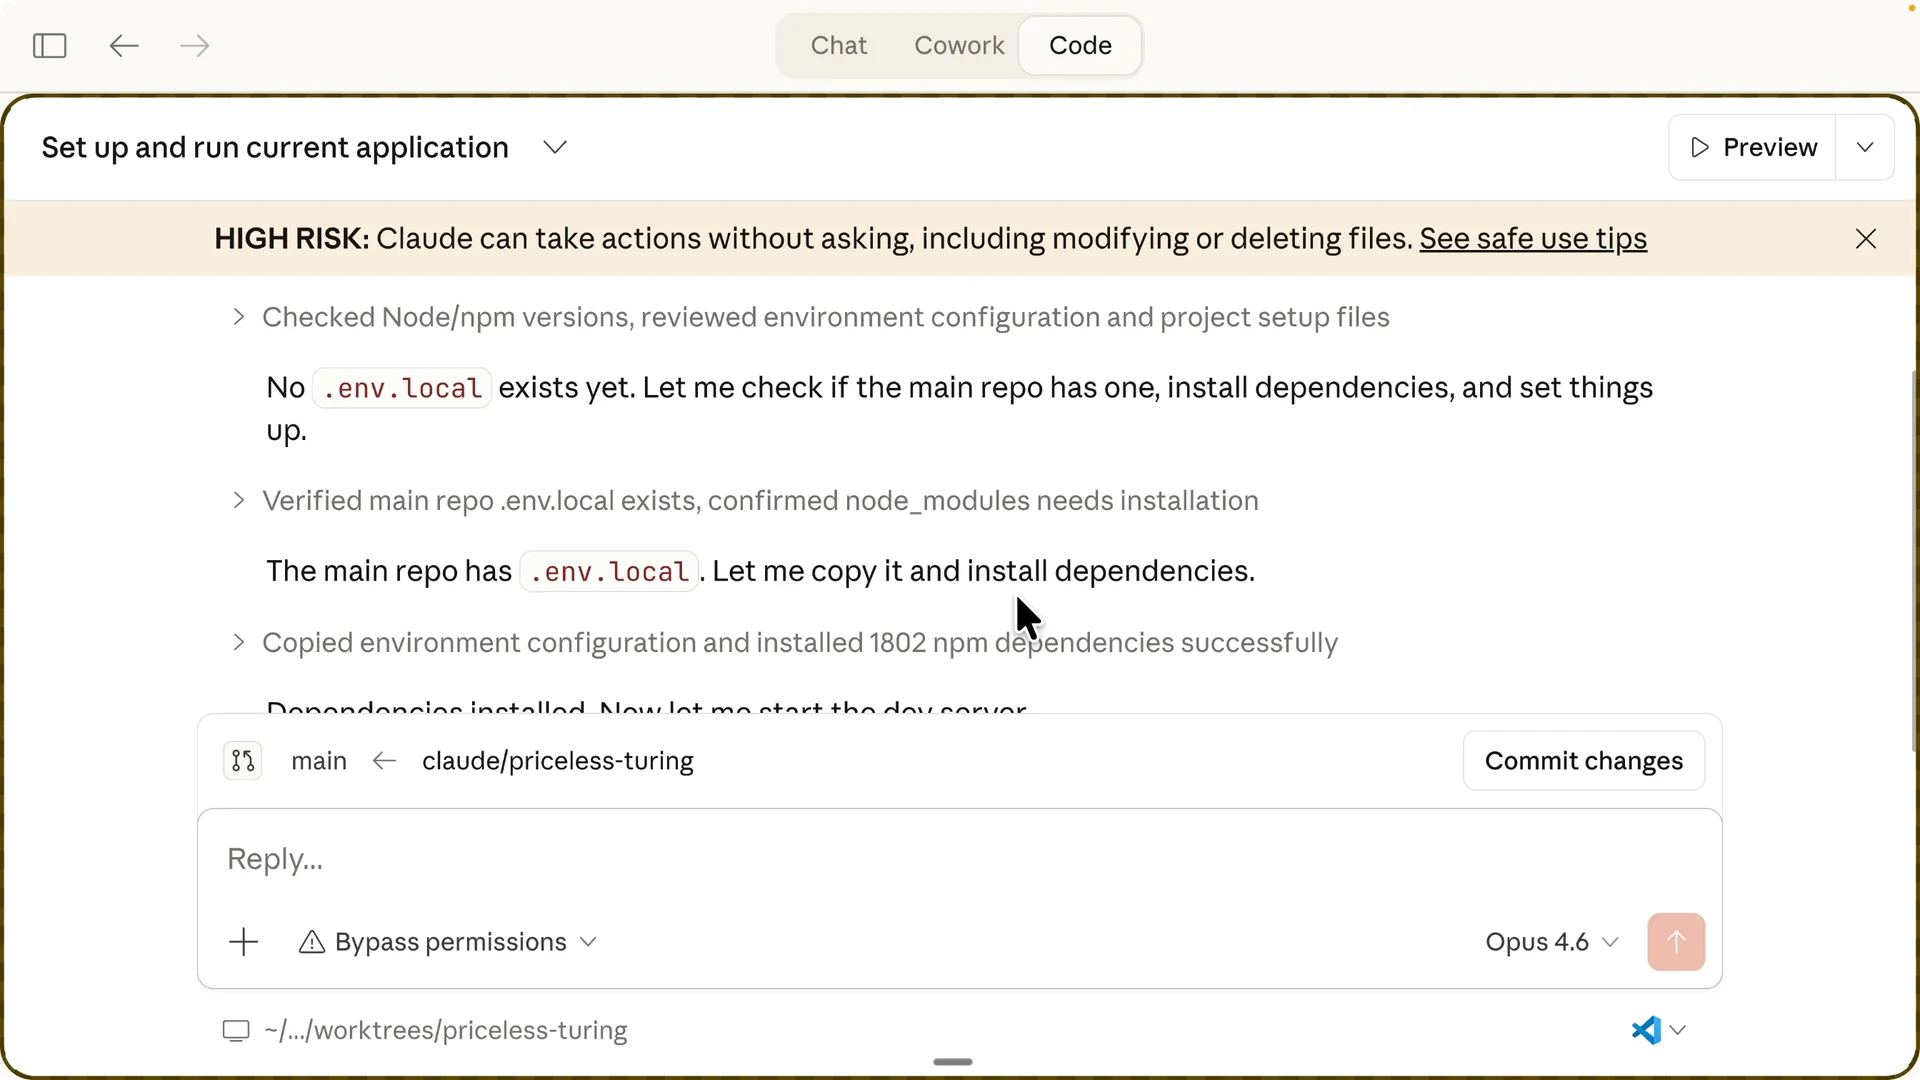
Task: Click the Commit changes button
Action: tap(1584, 761)
